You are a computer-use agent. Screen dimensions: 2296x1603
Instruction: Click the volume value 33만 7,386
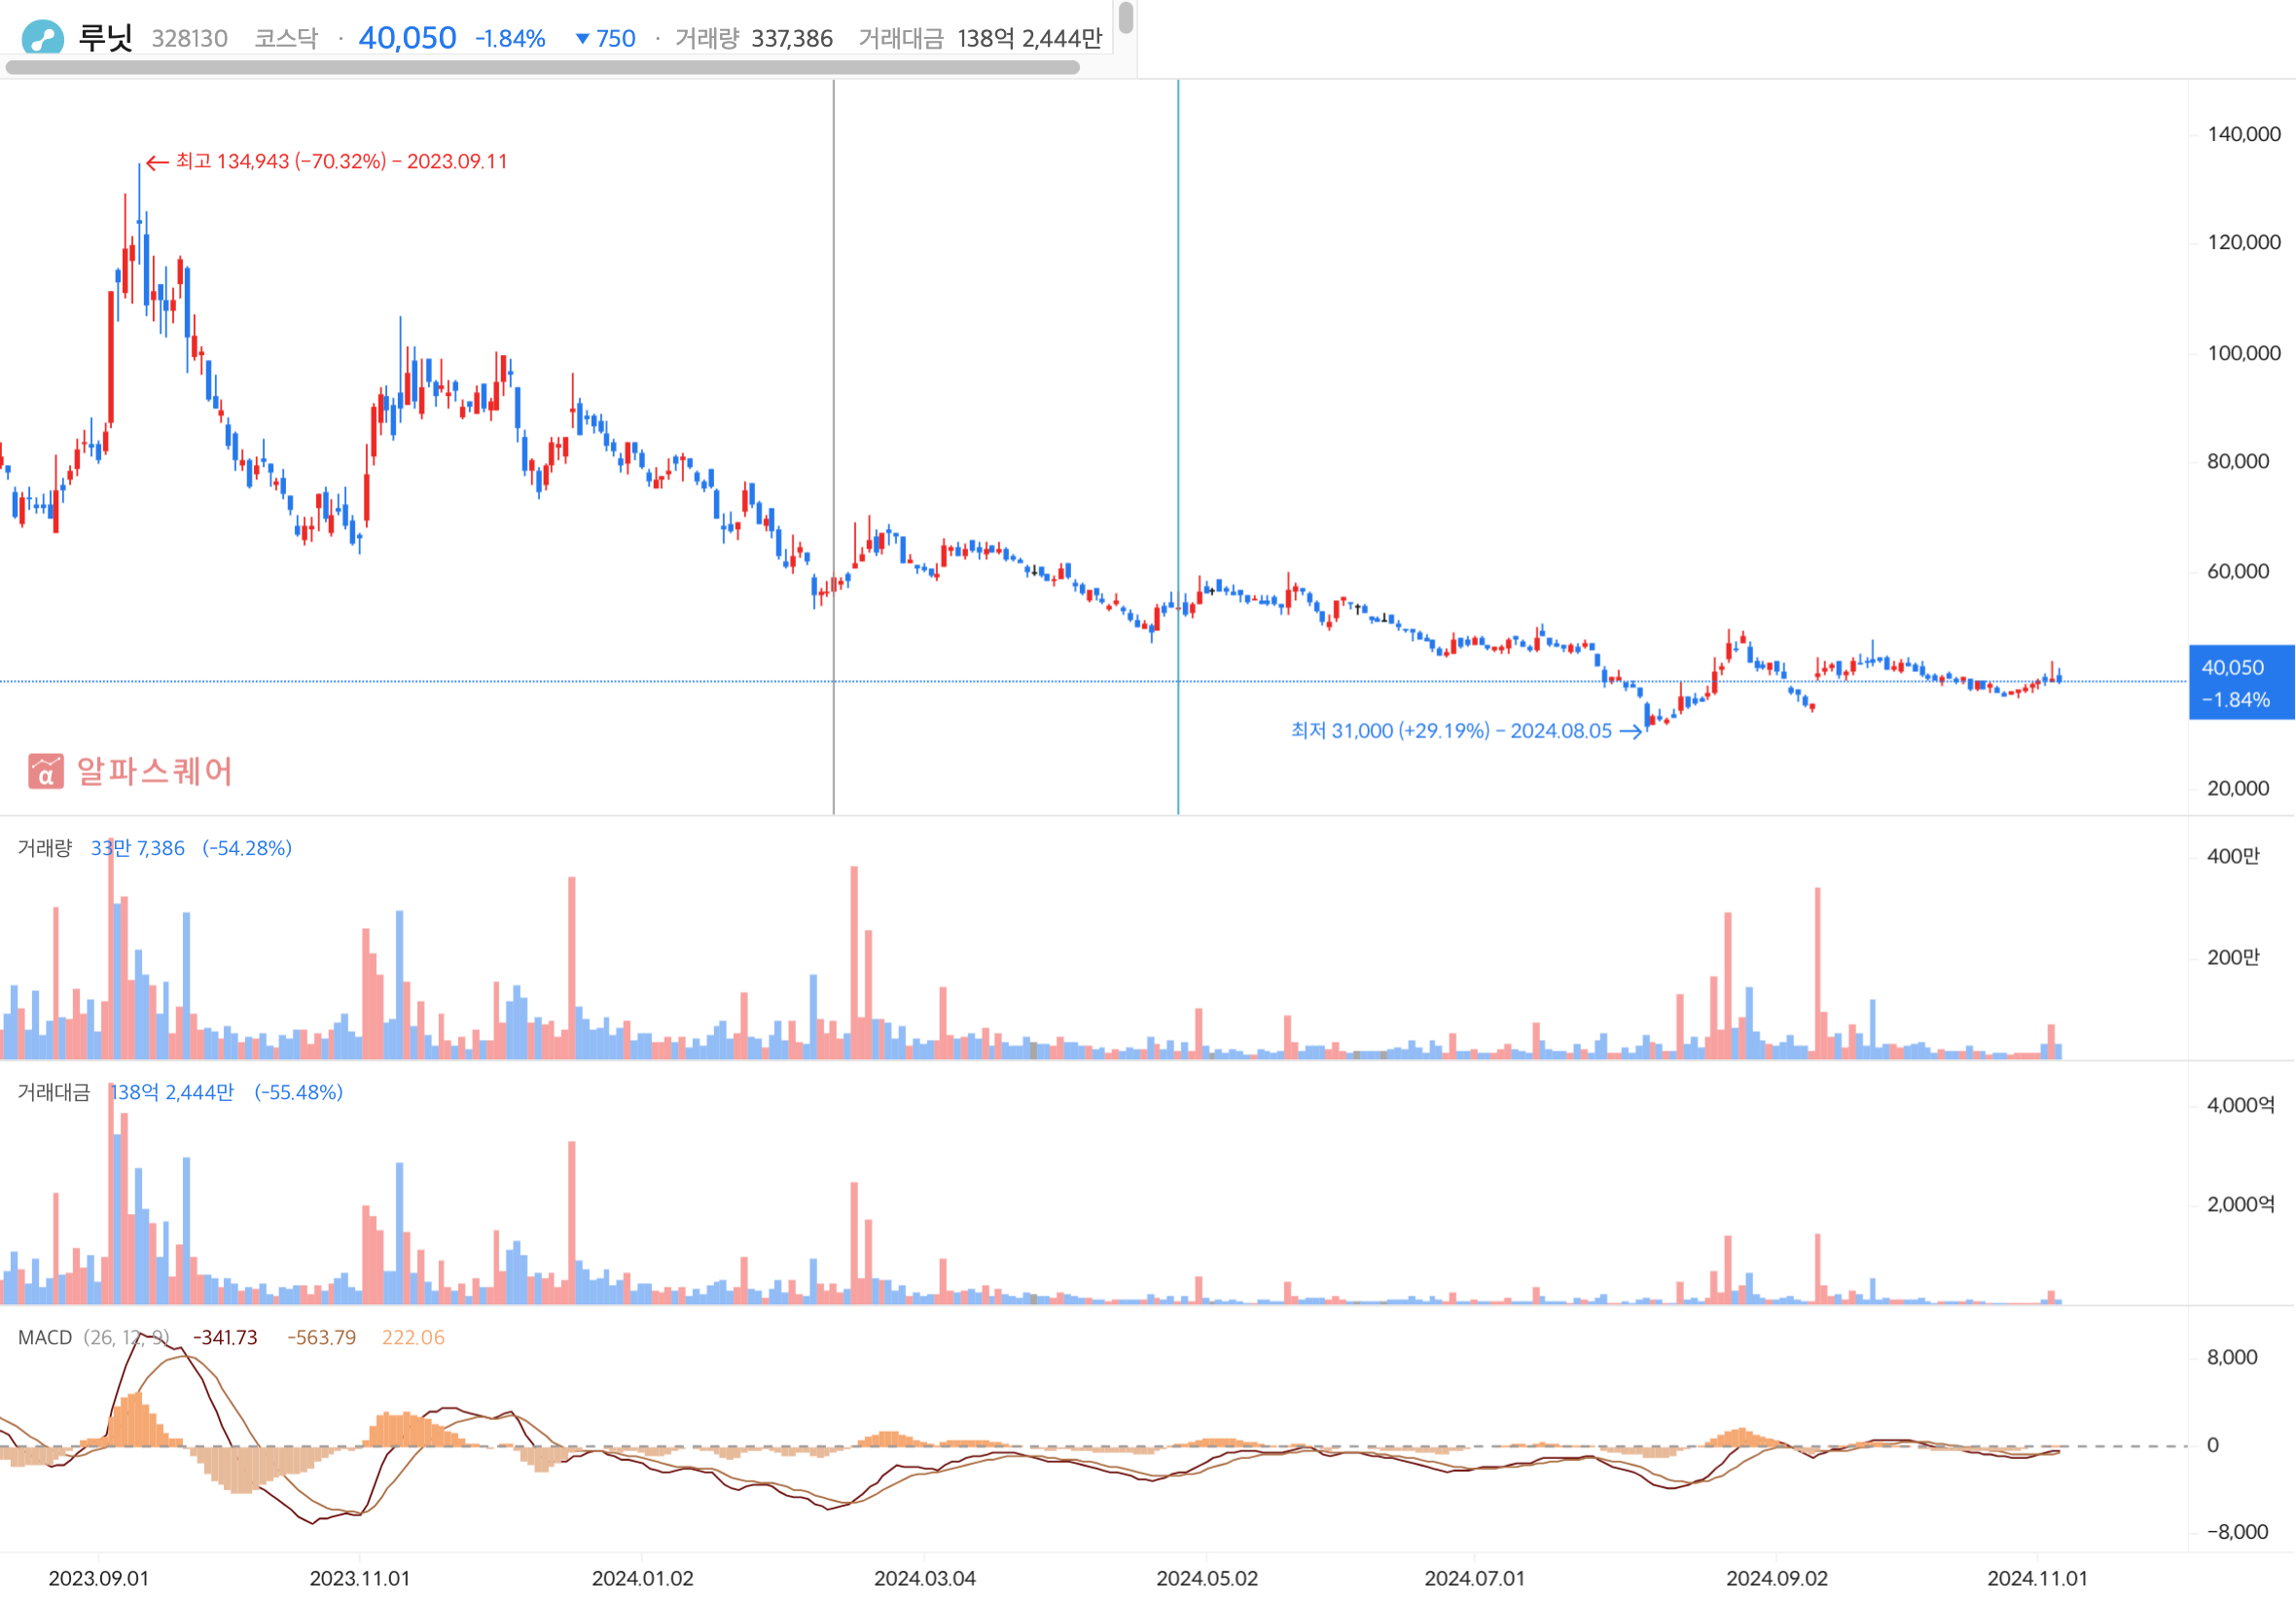(x=138, y=848)
